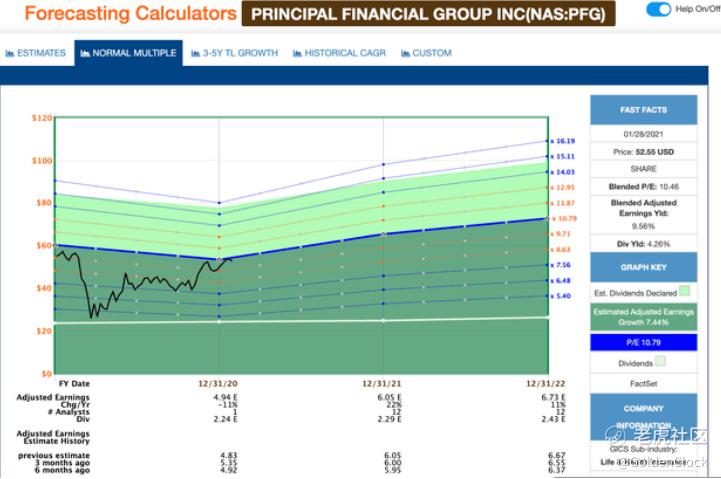Click the x 10.79 multiple label
The image size is (721, 479).
coord(564,218)
